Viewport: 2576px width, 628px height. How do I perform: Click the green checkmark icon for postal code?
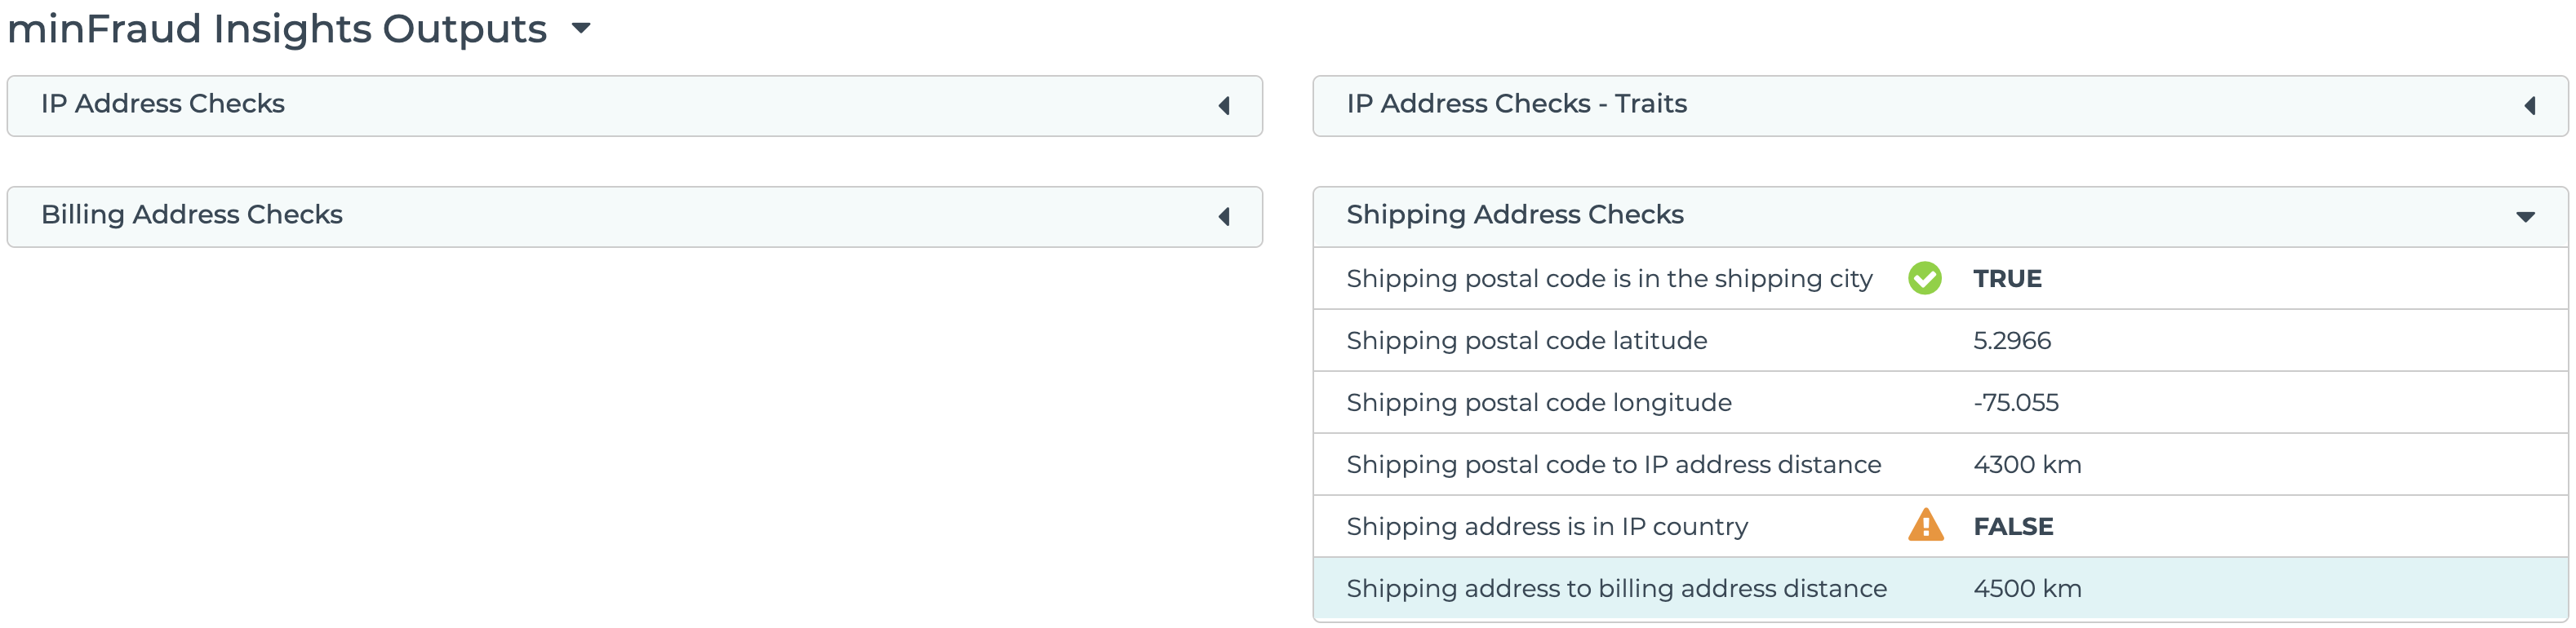(1924, 278)
